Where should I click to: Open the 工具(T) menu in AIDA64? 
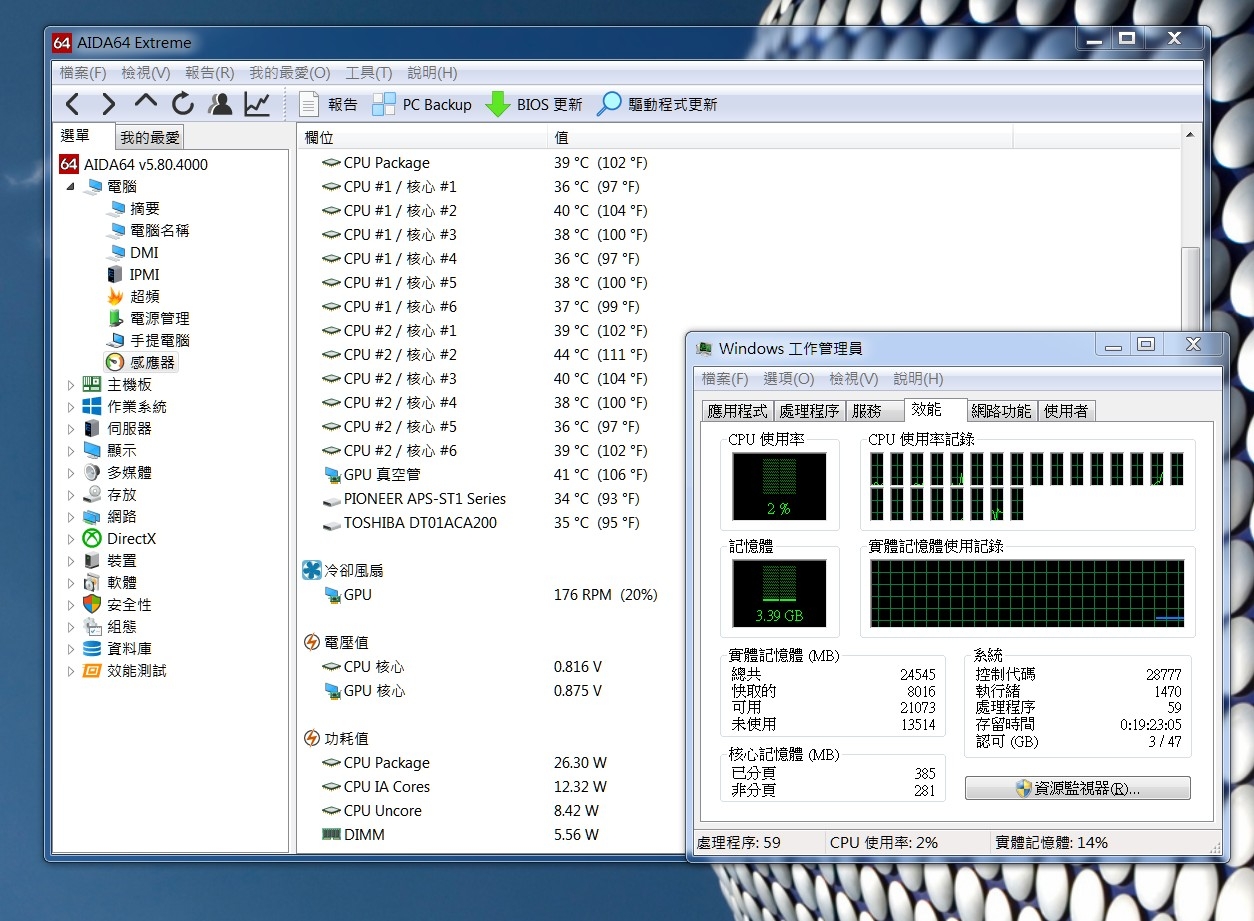(x=368, y=73)
